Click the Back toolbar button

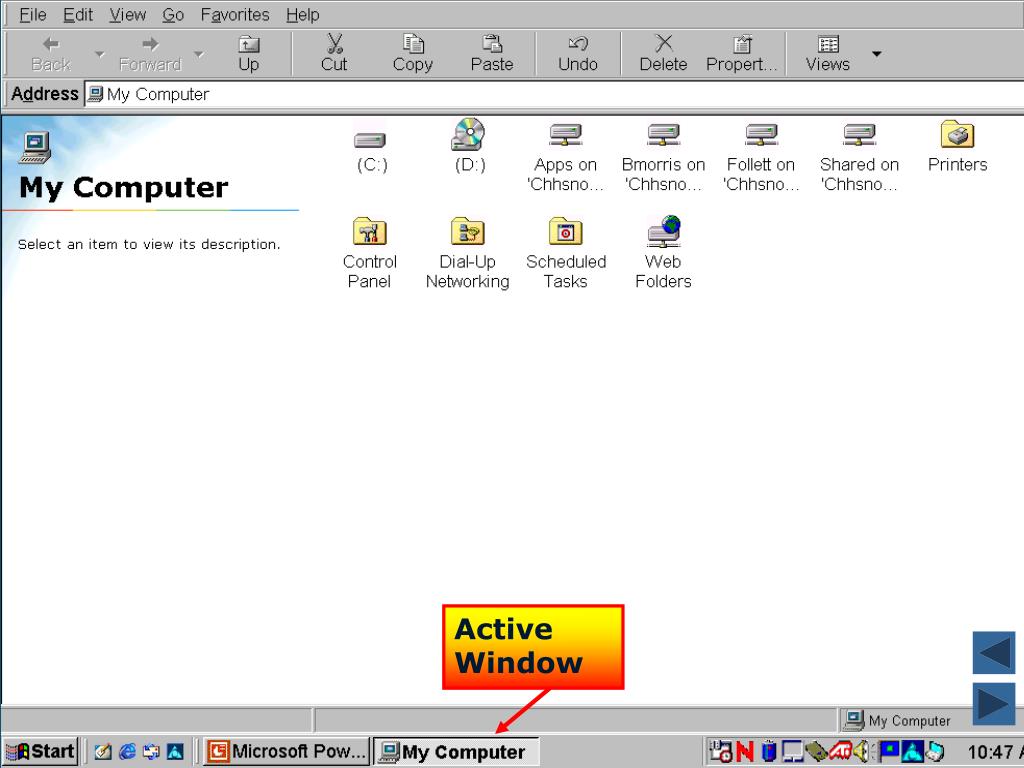(x=51, y=54)
